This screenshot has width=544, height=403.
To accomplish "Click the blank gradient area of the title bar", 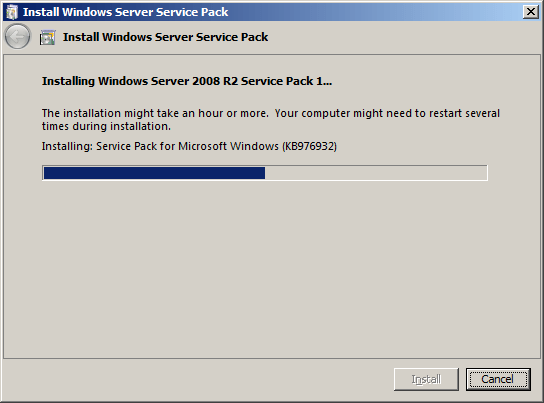I will 375,12.
